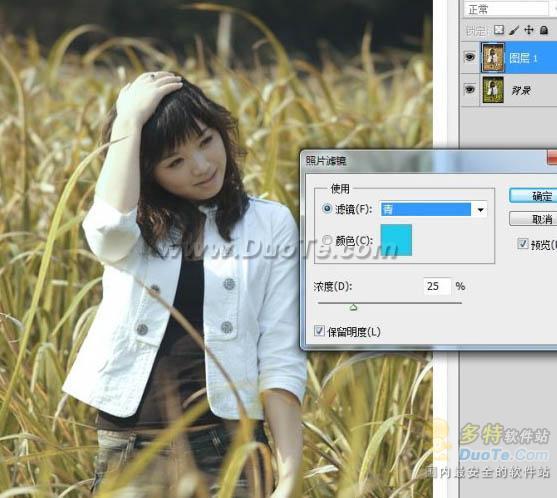Click the lock position move icon

pos(529,30)
